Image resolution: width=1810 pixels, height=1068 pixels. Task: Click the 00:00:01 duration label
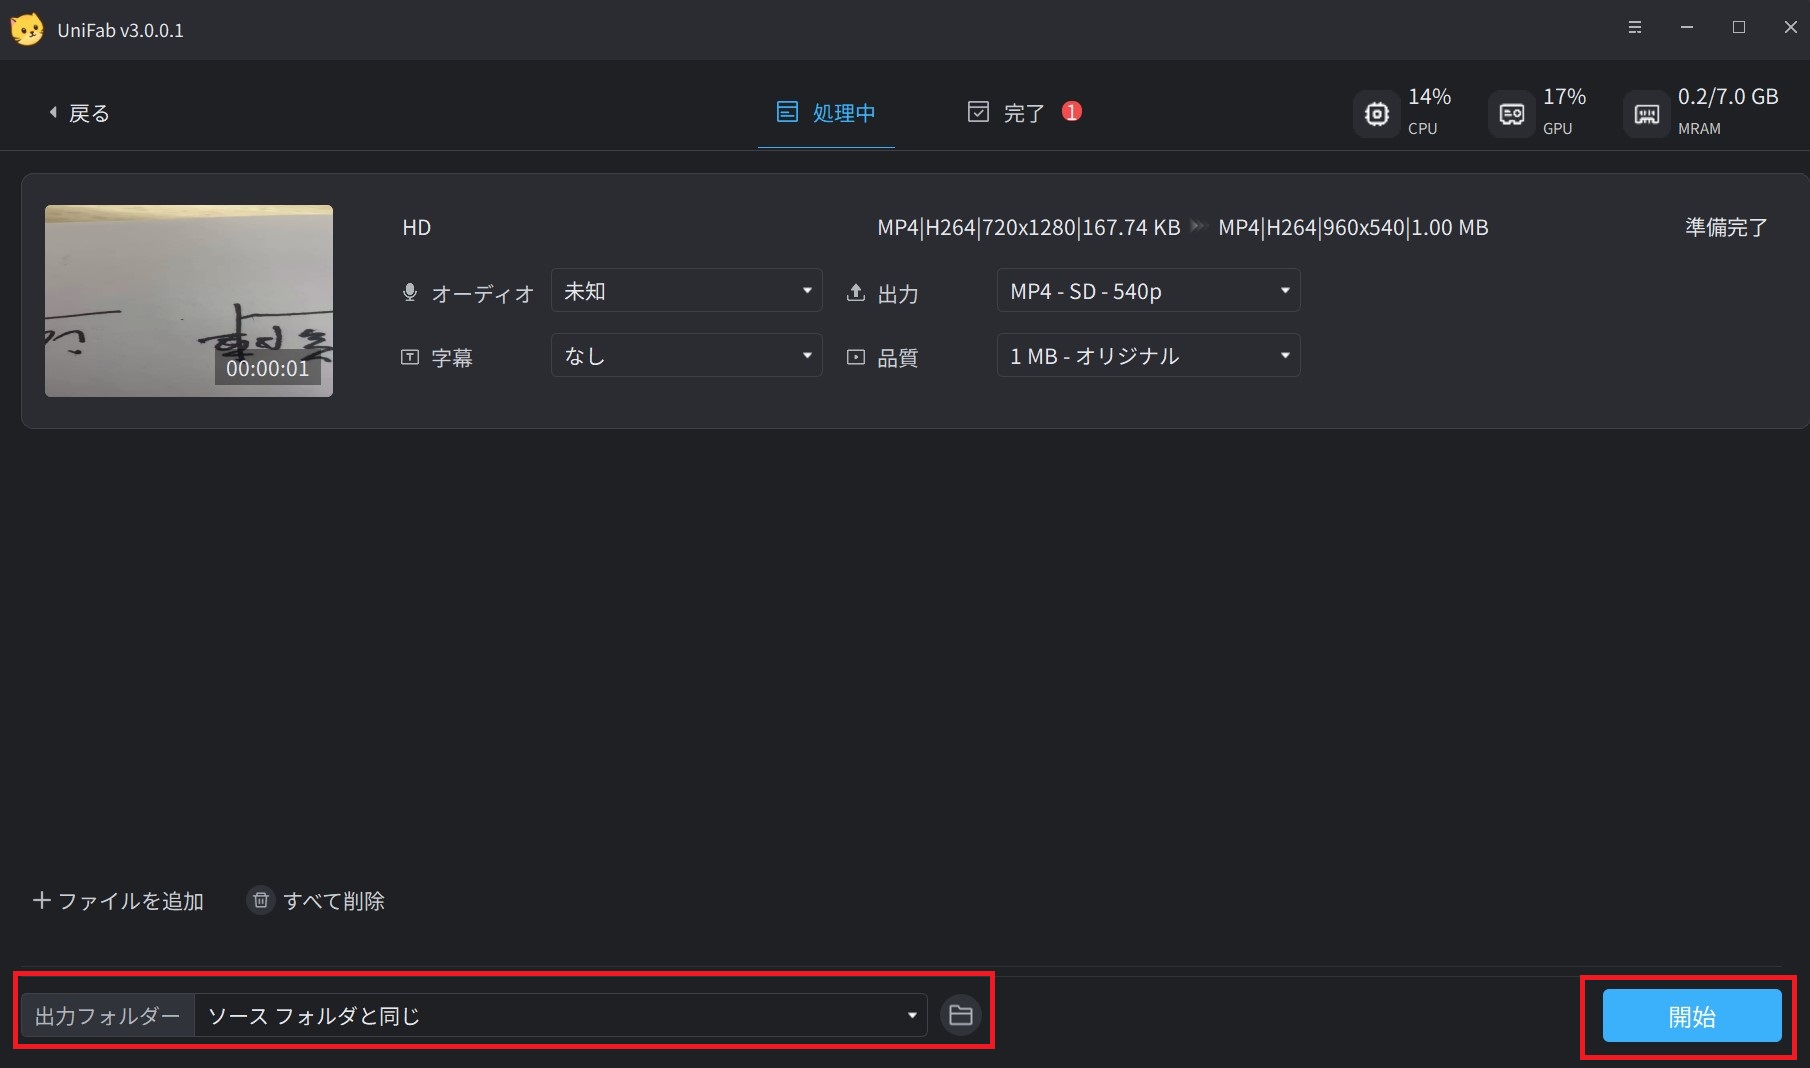point(268,368)
